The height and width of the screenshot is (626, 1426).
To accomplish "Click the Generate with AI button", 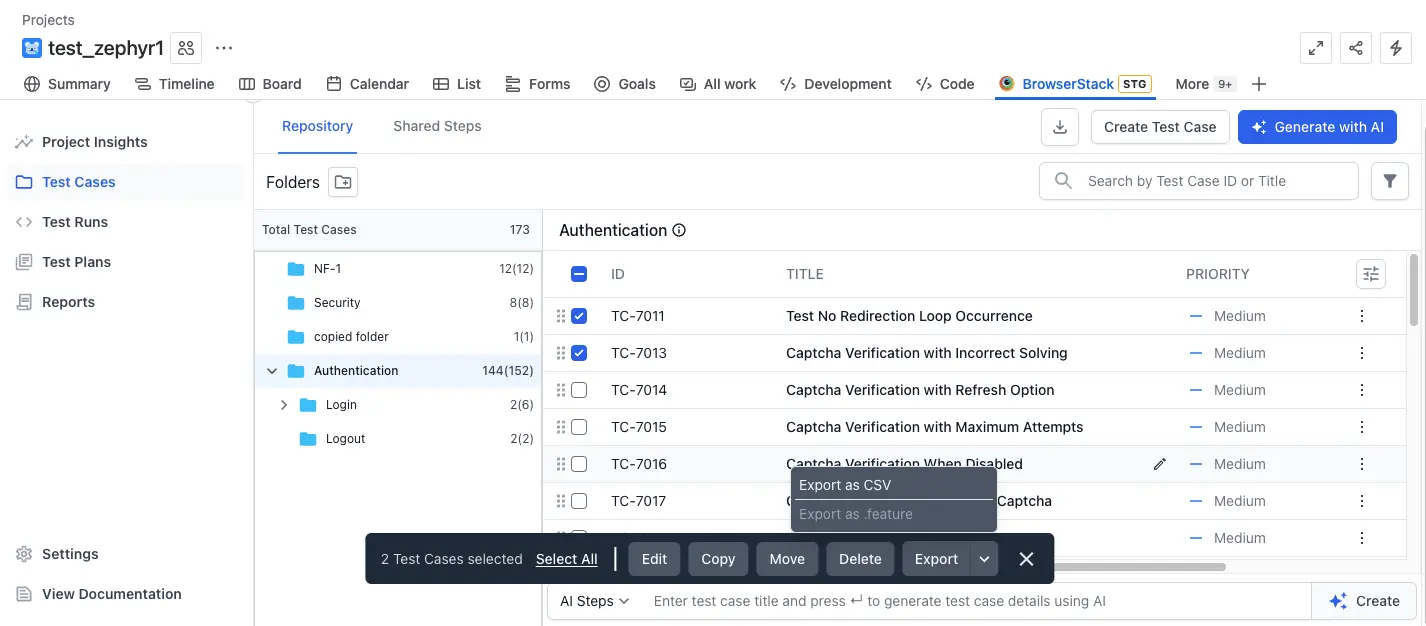I will tap(1317, 127).
